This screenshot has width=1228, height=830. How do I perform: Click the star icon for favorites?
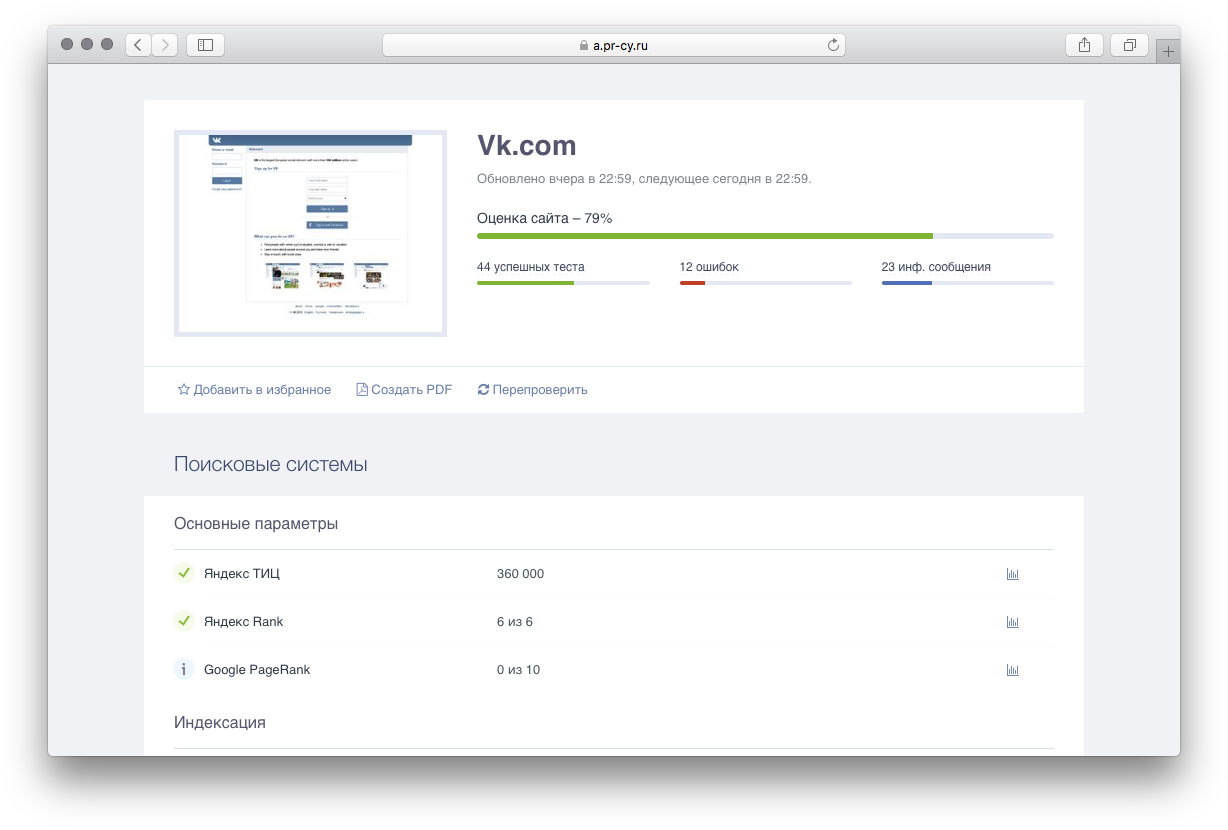click(184, 390)
